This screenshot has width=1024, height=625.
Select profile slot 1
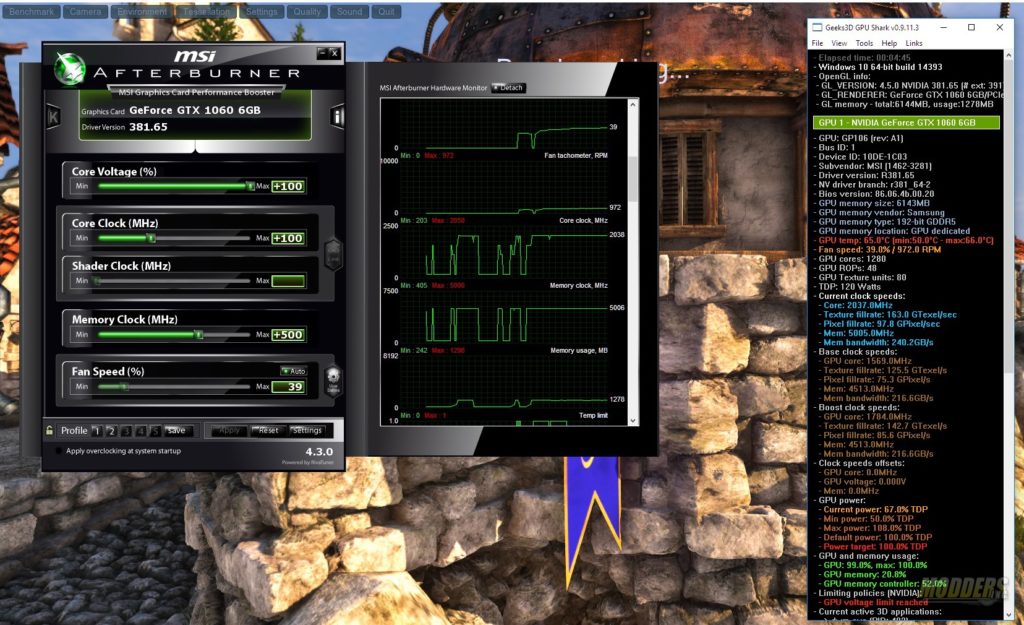click(x=96, y=431)
